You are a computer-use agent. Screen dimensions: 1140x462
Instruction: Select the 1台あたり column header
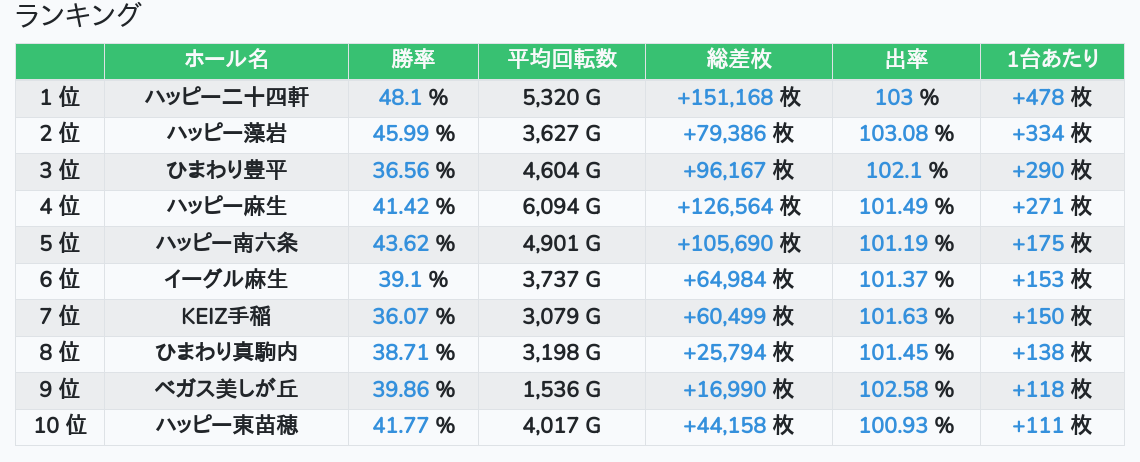[x=1053, y=60]
